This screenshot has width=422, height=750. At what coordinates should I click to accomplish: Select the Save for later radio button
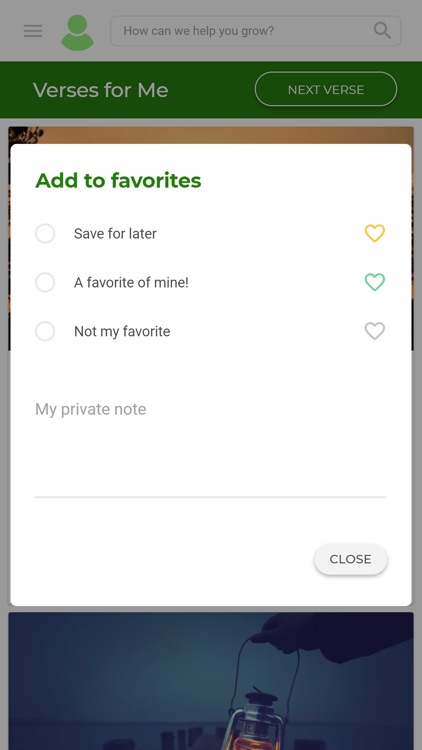tap(45, 233)
